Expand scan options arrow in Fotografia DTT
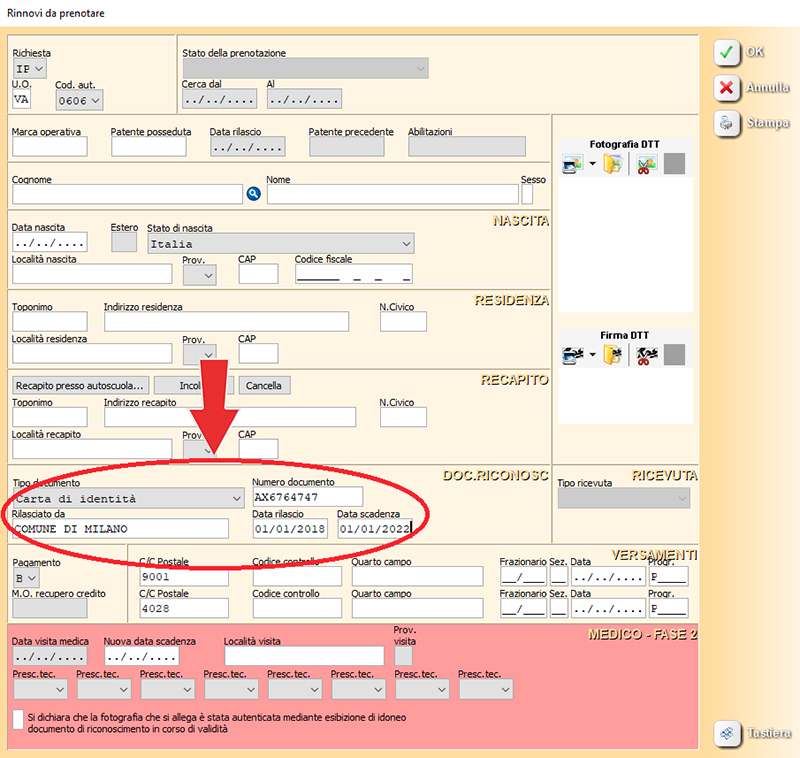 coord(591,165)
